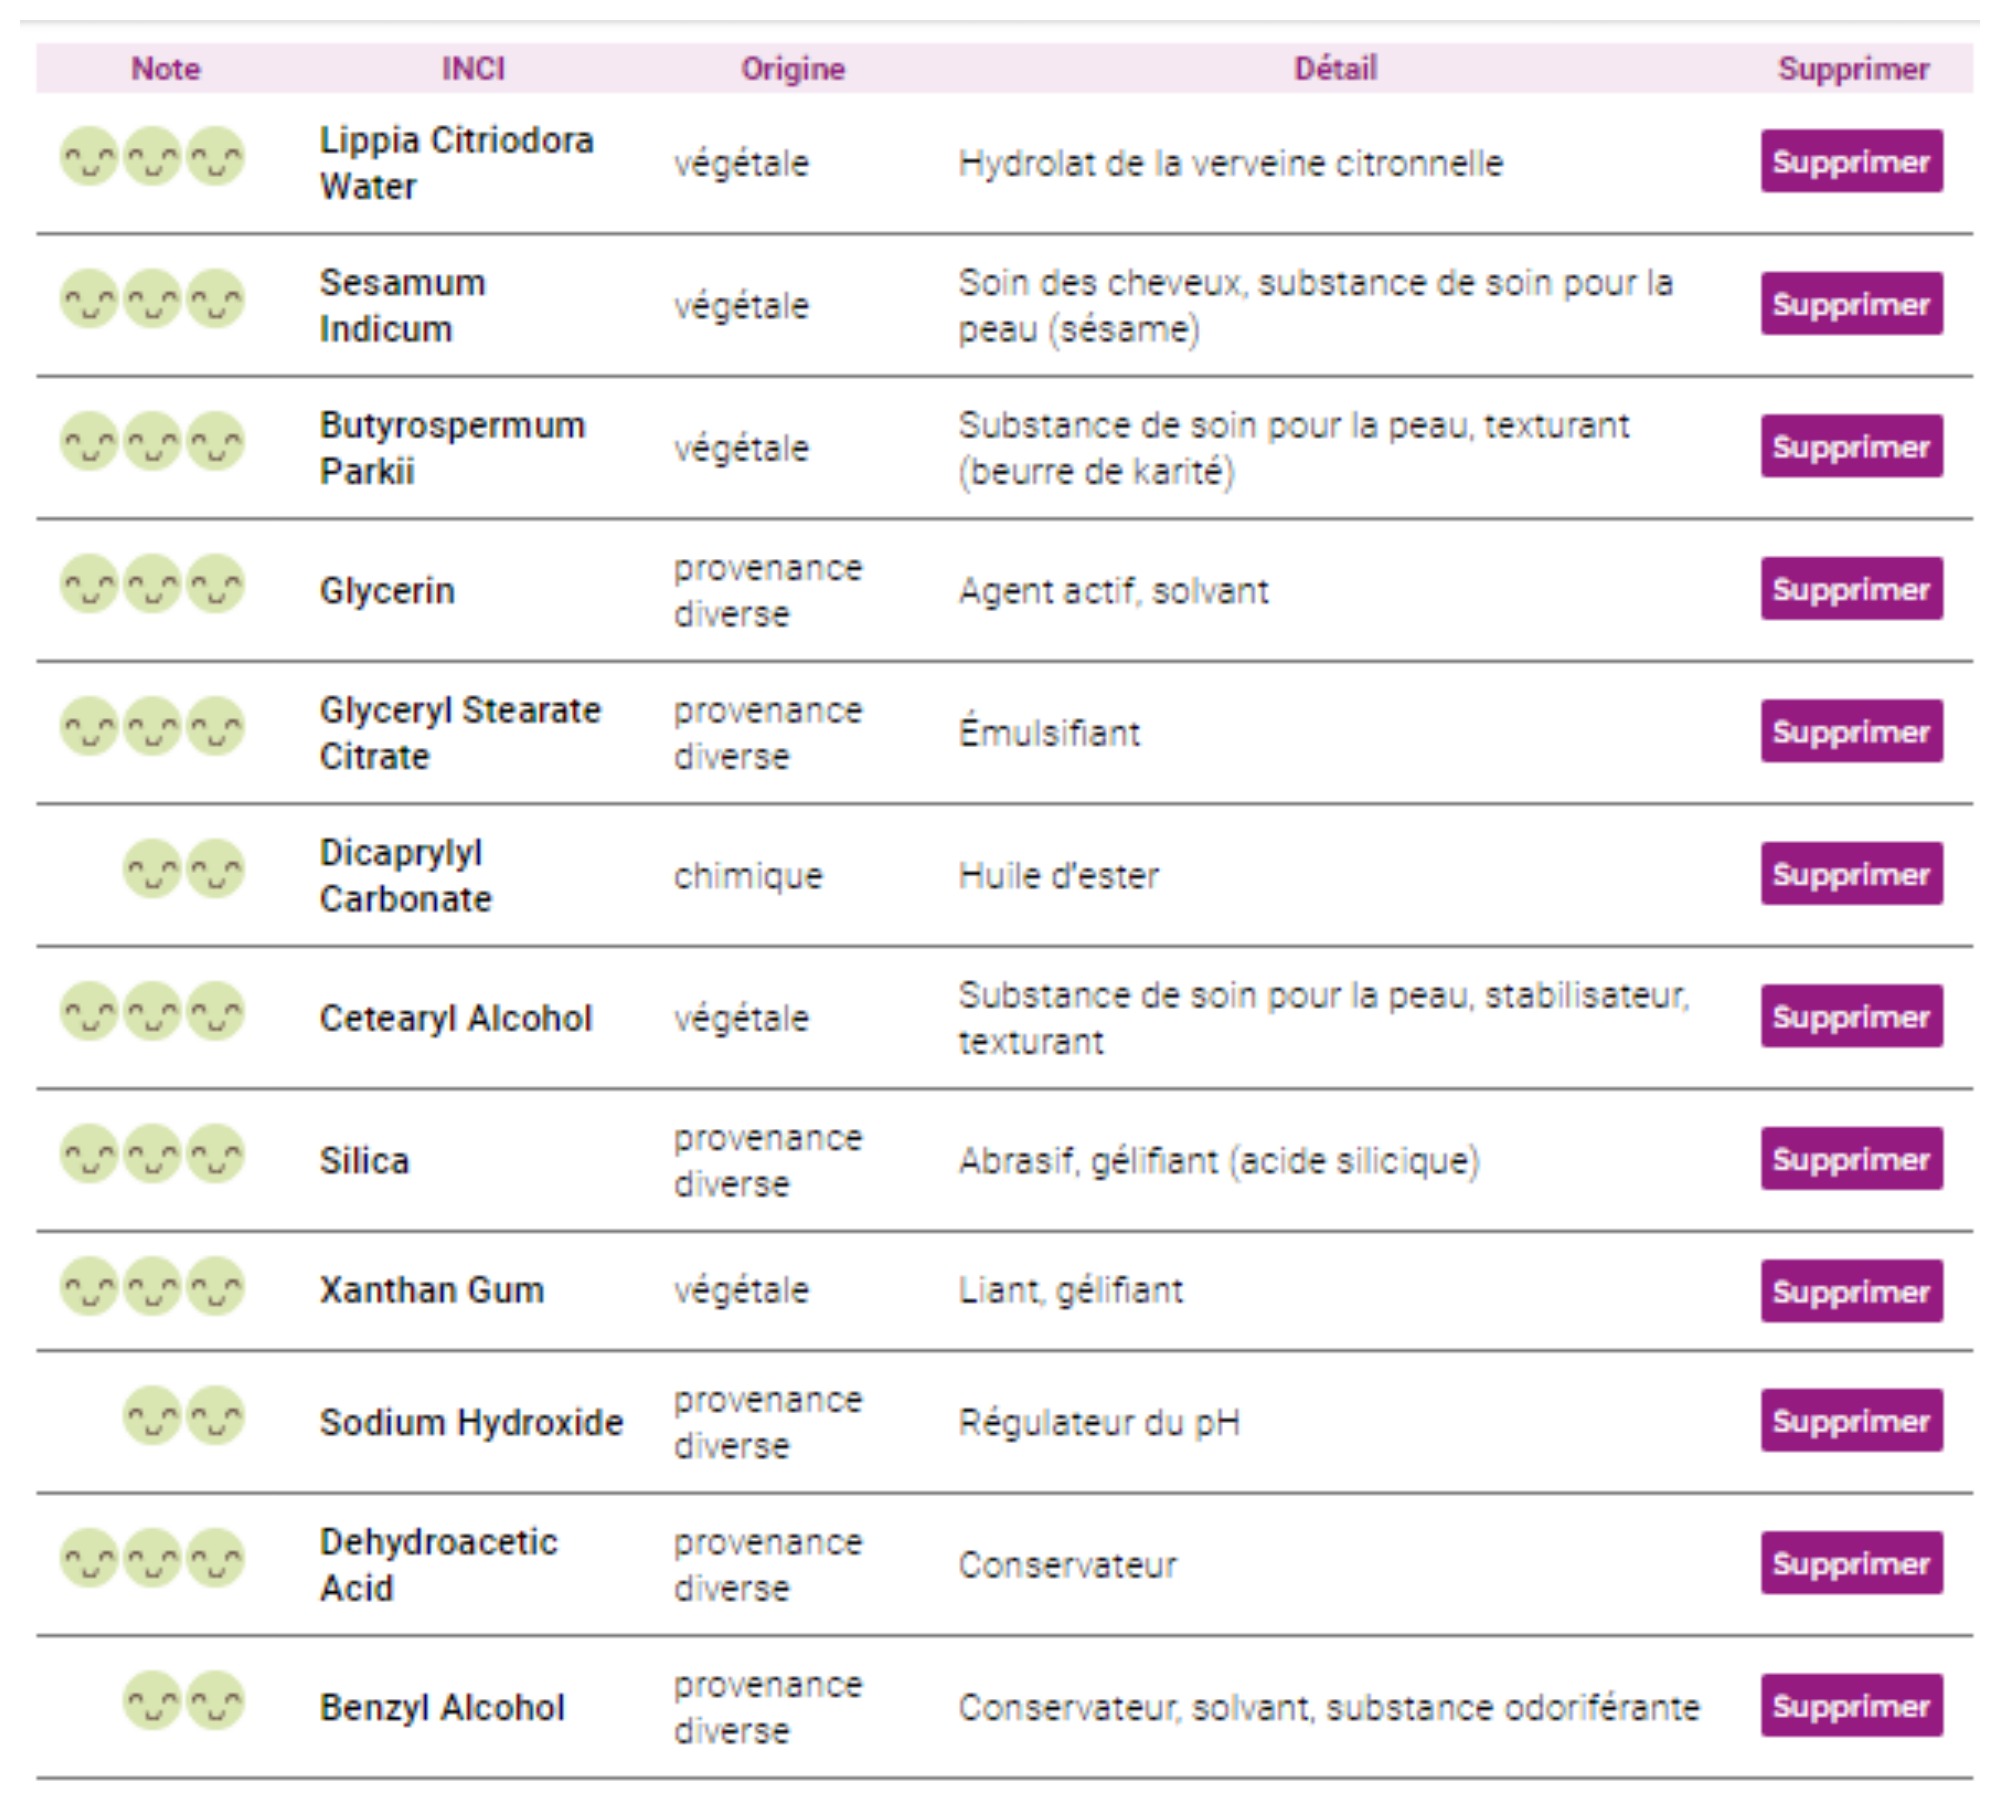The height and width of the screenshot is (1813, 2000).
Task: Delete the Benzyl Alcohol entry
Action: 1851,1705
